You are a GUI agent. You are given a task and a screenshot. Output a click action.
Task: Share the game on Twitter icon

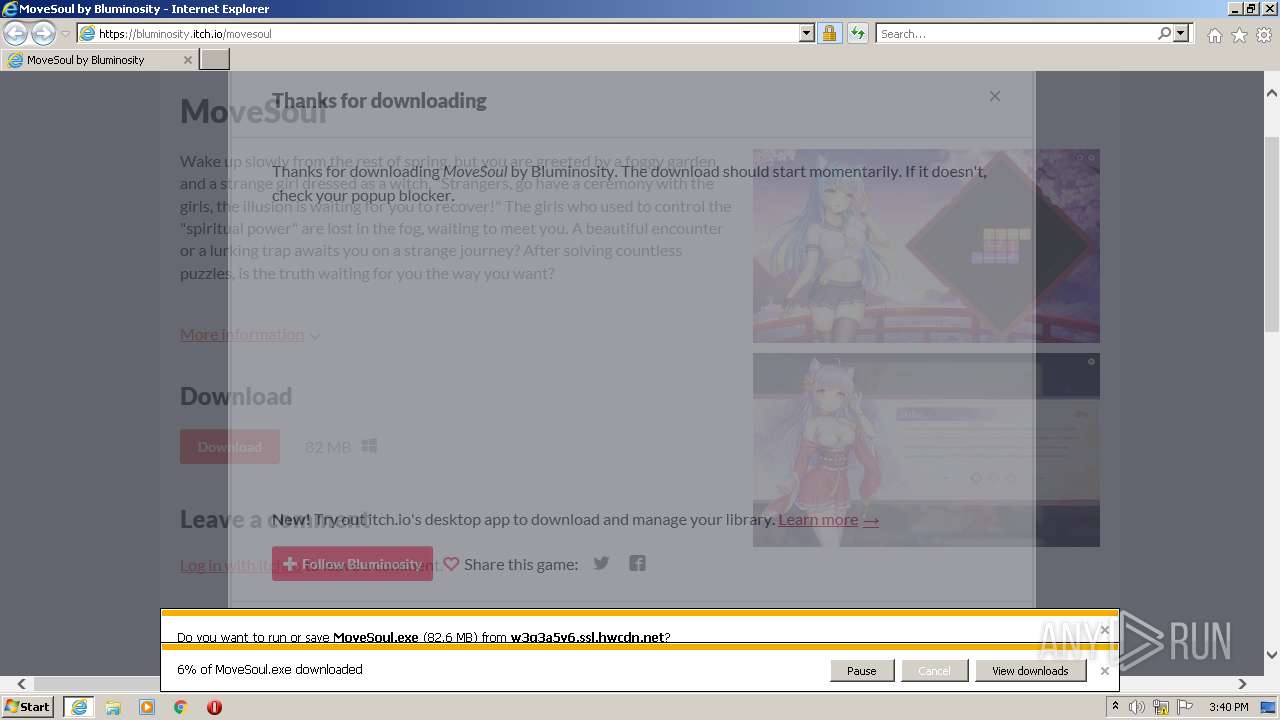pos(601,563)
